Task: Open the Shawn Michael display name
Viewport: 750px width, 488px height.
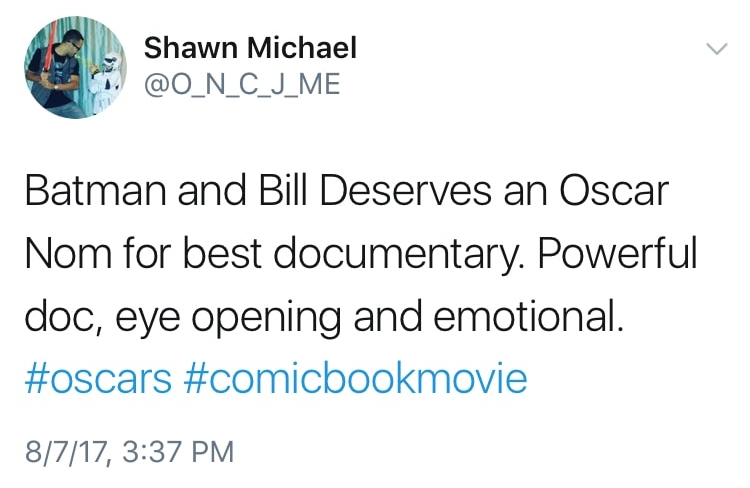Action: click(x=250, y=47)
